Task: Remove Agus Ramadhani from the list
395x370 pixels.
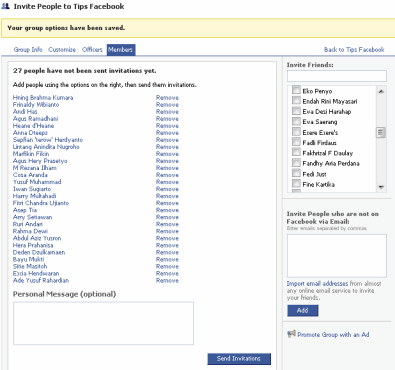Action: 167,119
